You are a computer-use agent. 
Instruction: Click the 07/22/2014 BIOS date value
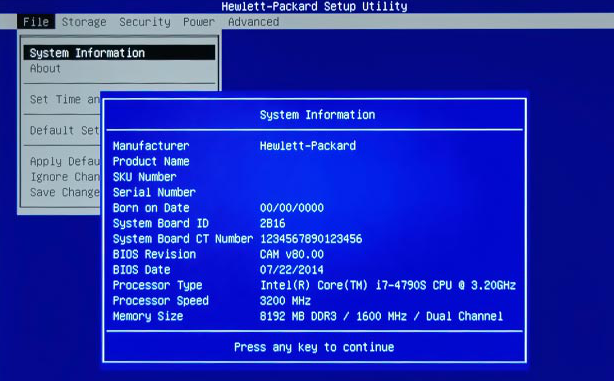coord(292,270)
